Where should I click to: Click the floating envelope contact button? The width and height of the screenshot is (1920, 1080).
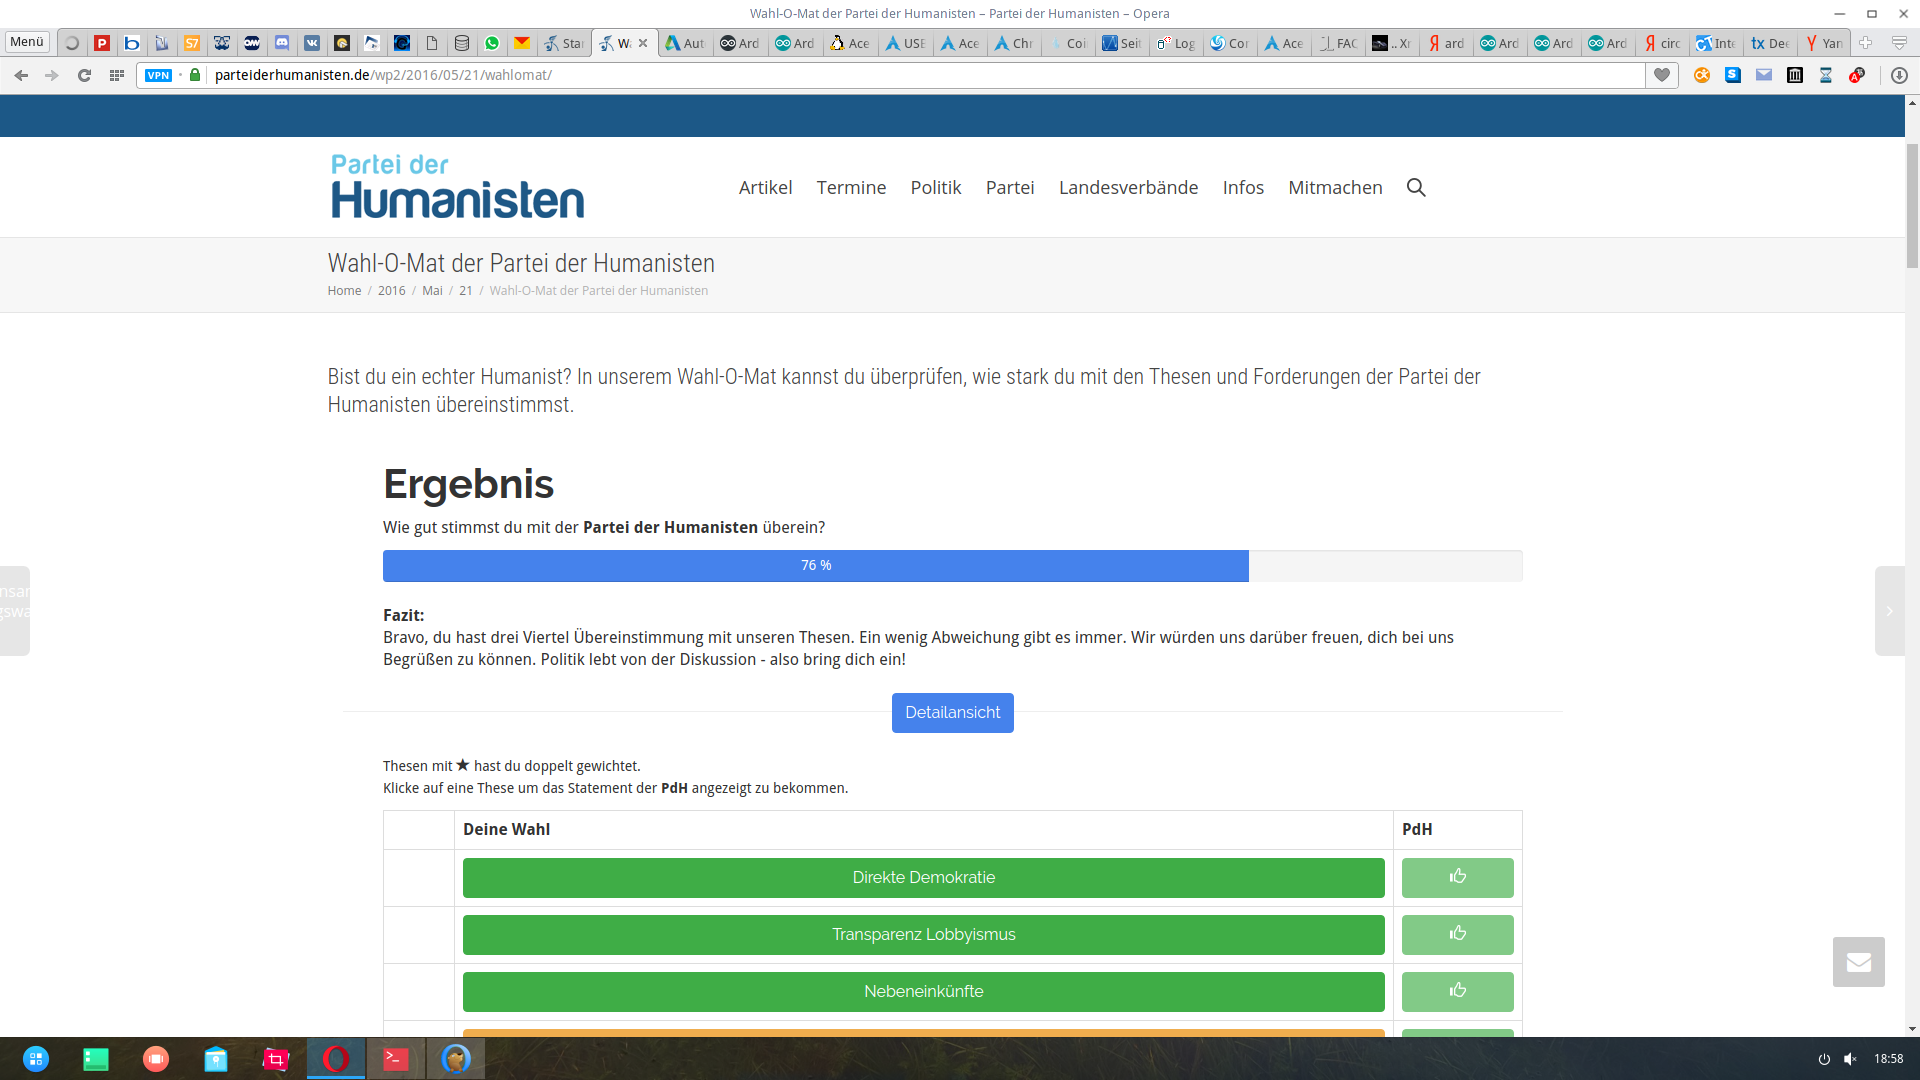pyautogui.click(x=1858, y=962)
